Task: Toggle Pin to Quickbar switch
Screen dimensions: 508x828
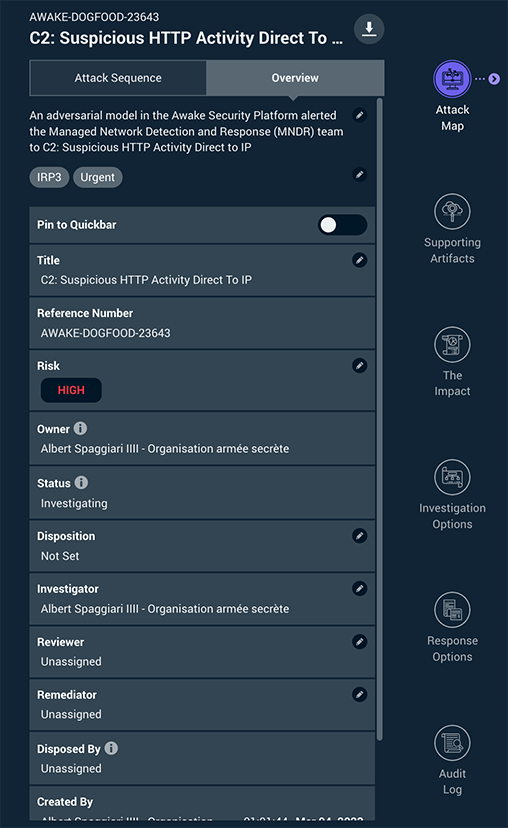Action: 342,225
